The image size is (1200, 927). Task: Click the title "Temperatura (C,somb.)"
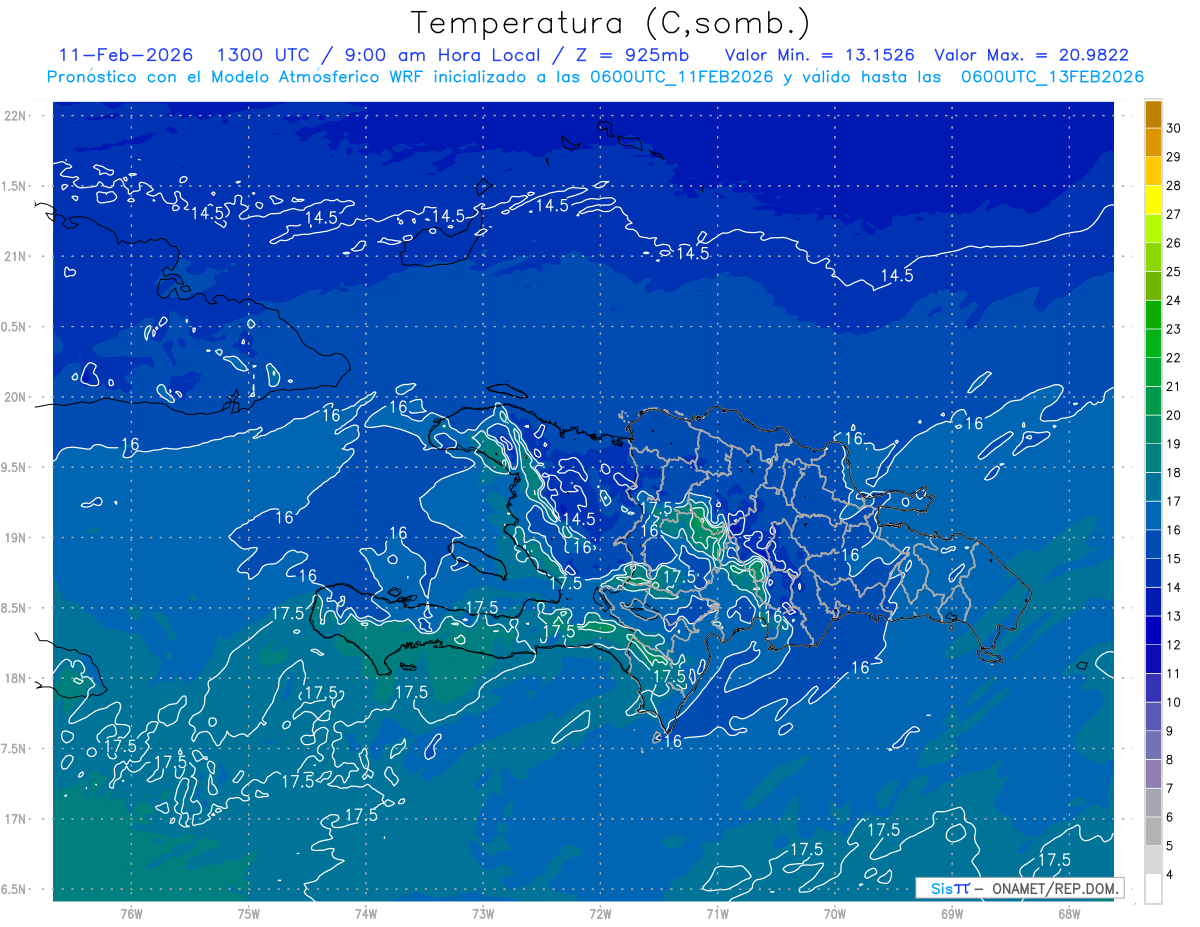[611, 24]
